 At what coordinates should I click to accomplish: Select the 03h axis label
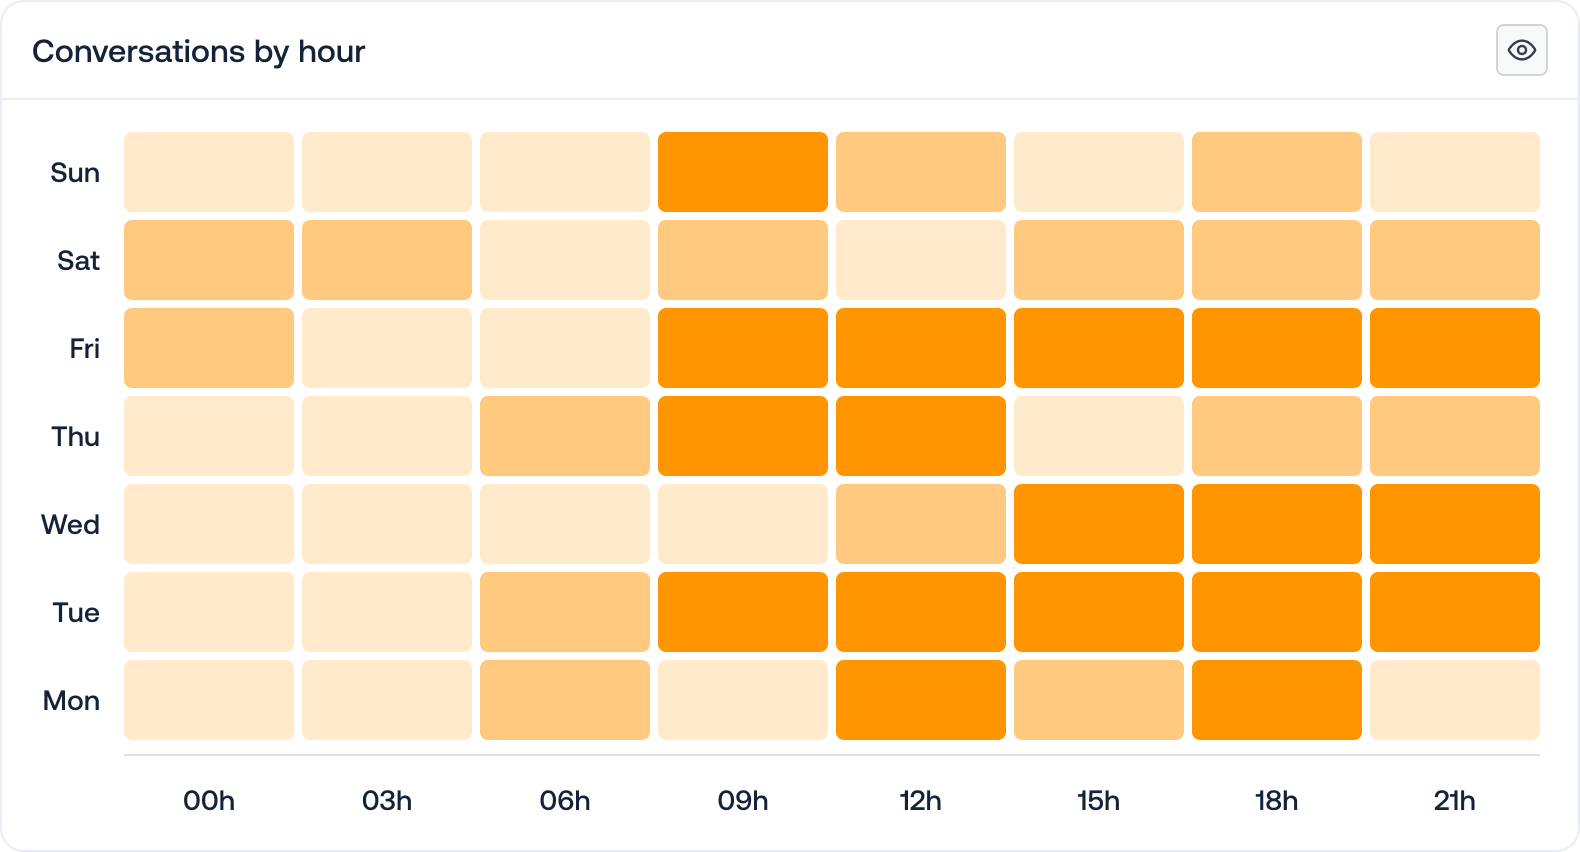[385, 800]
